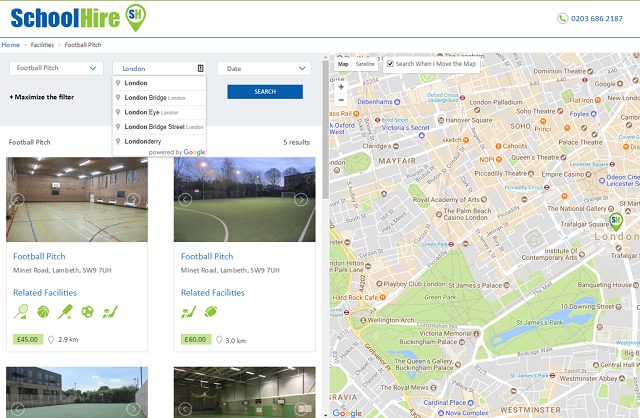Click the Google logo on map
640x418 pixels.
click(347, 413)
